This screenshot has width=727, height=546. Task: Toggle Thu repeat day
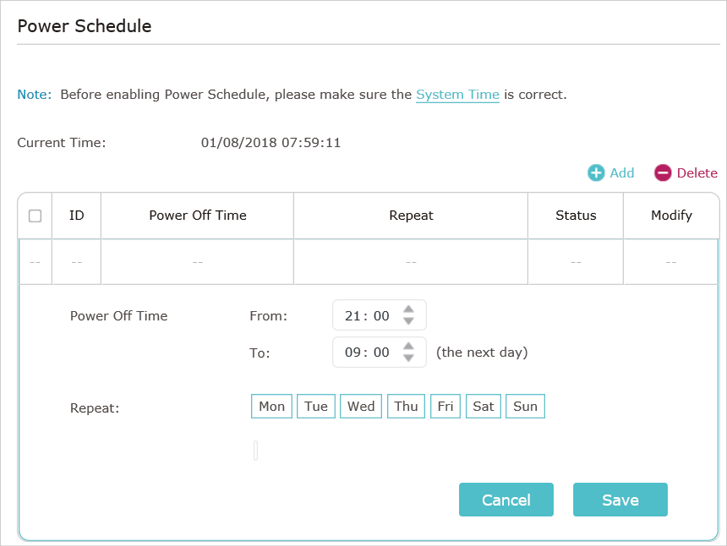pyautogui.click(x=406, y=406)
